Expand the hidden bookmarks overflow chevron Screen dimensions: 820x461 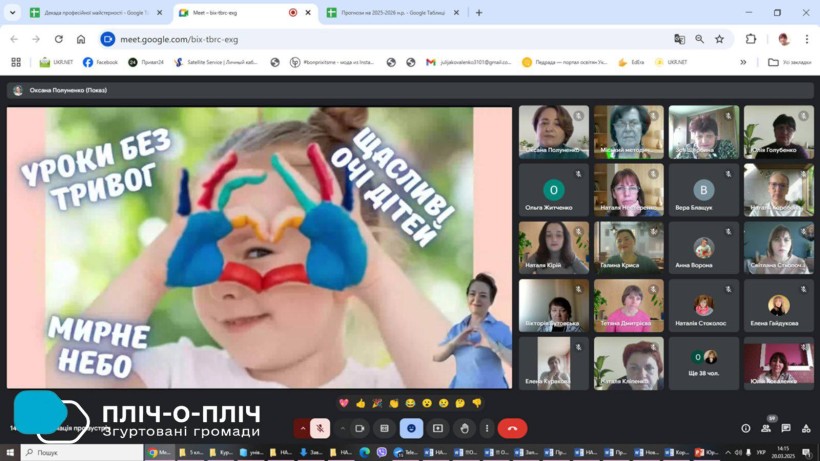pos(743,62)
